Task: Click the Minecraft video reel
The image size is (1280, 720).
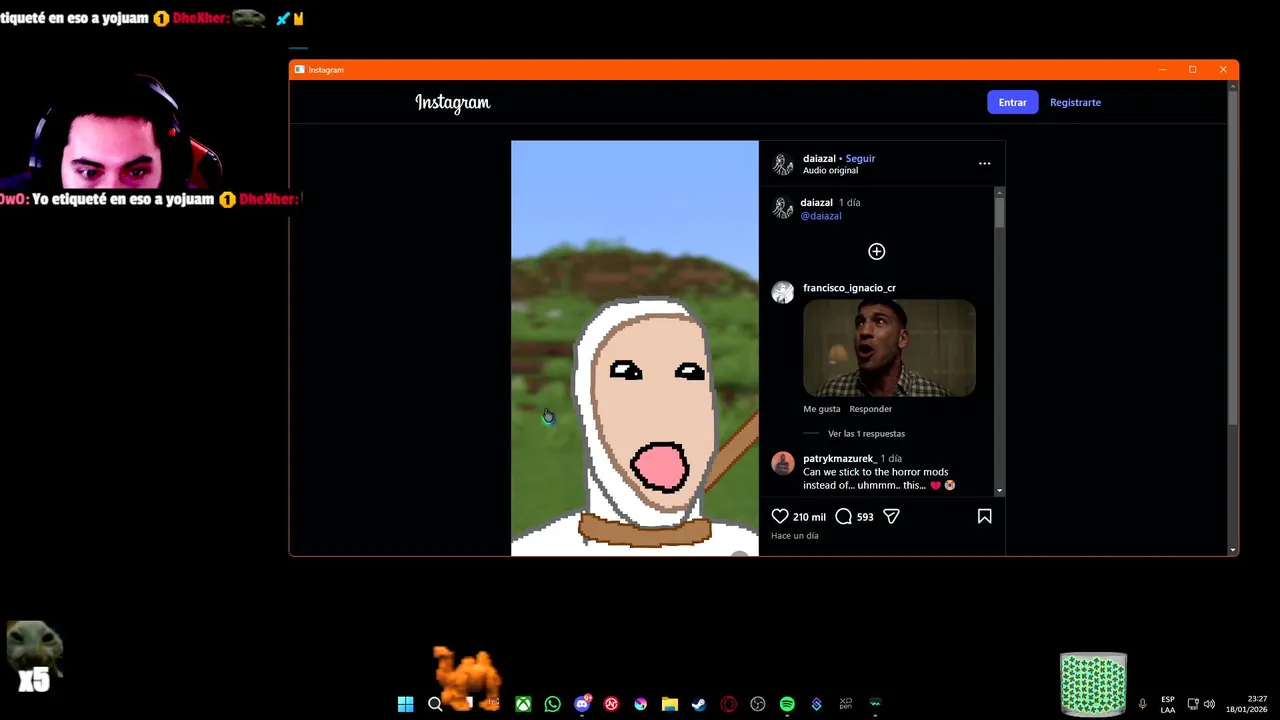Action: (x=635, y=348)
